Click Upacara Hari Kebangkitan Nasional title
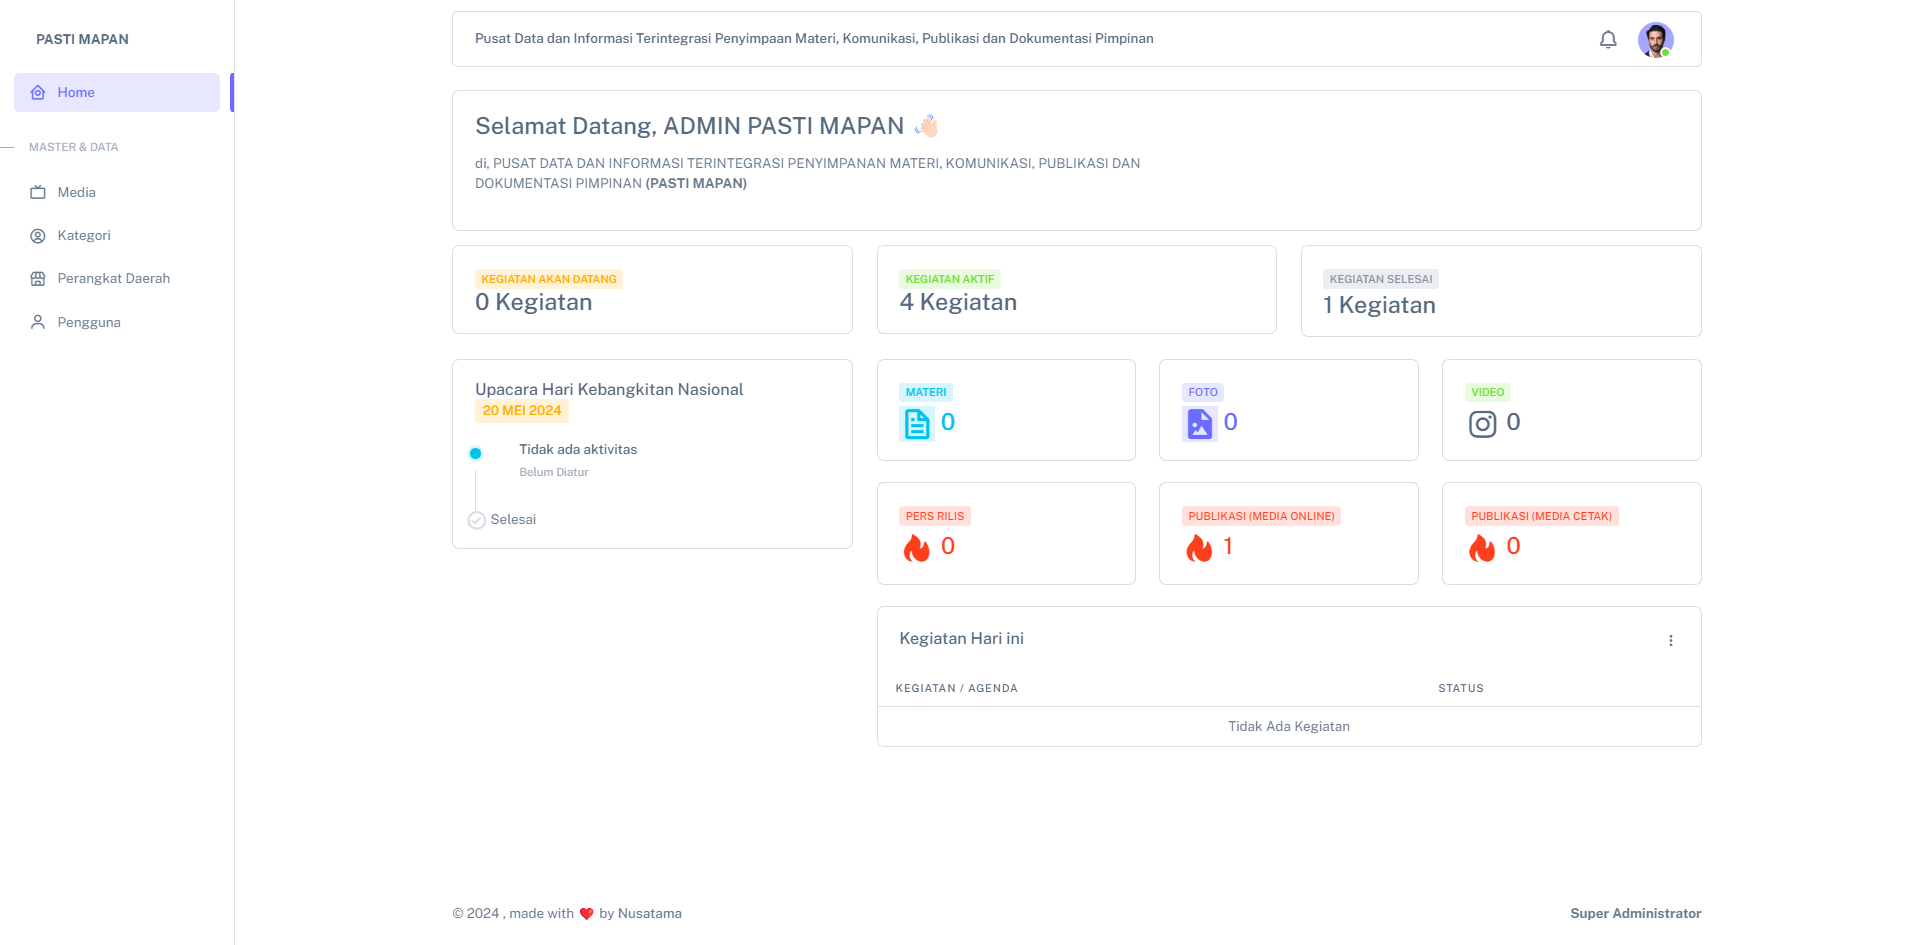The width and height of the screenshot is (1920, 945). point(609,390)
